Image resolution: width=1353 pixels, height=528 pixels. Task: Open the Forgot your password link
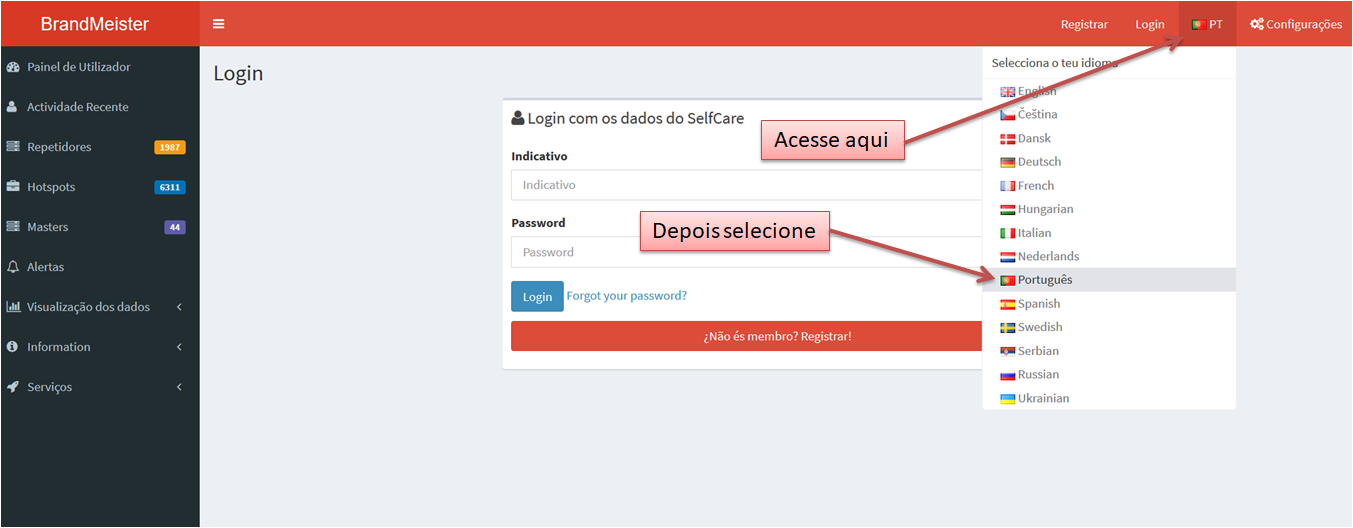(627, 296)
